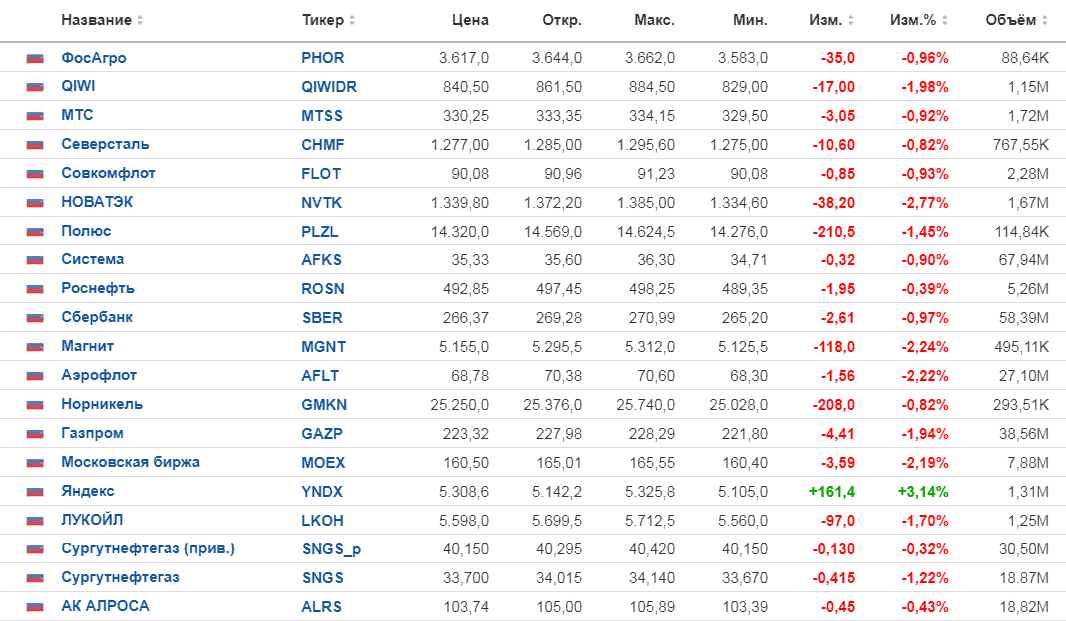Viewport: 1066px width, 621px height.
Task: Sort by the Объём column arrows
Action: [1045, 20]
